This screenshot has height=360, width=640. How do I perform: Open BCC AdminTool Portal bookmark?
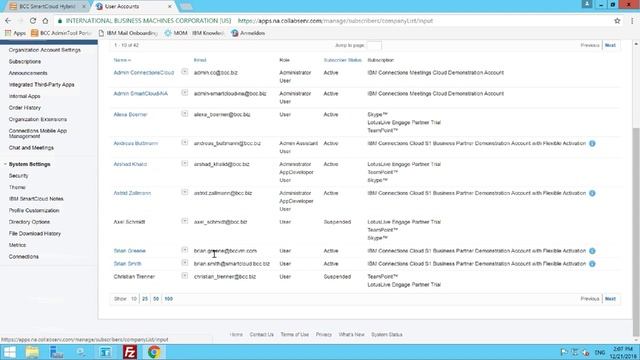pyautogui.click(x=61, y=33)
